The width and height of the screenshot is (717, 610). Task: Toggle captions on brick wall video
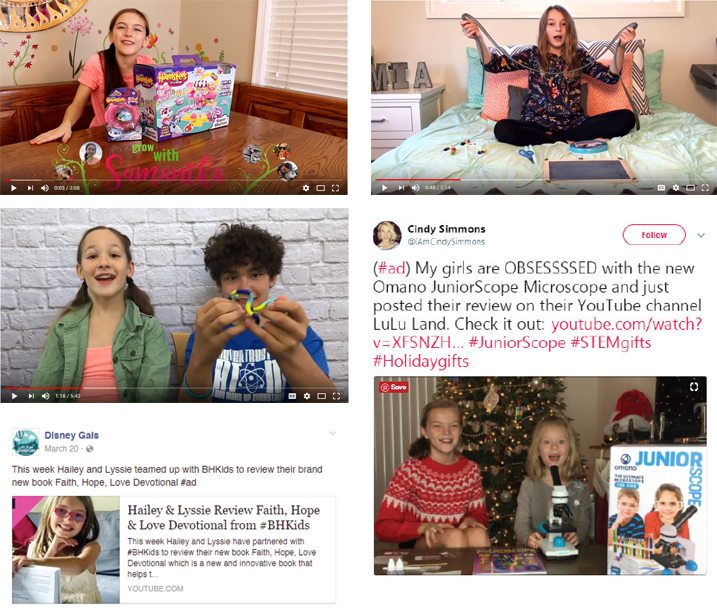click(x=292, y=396)
